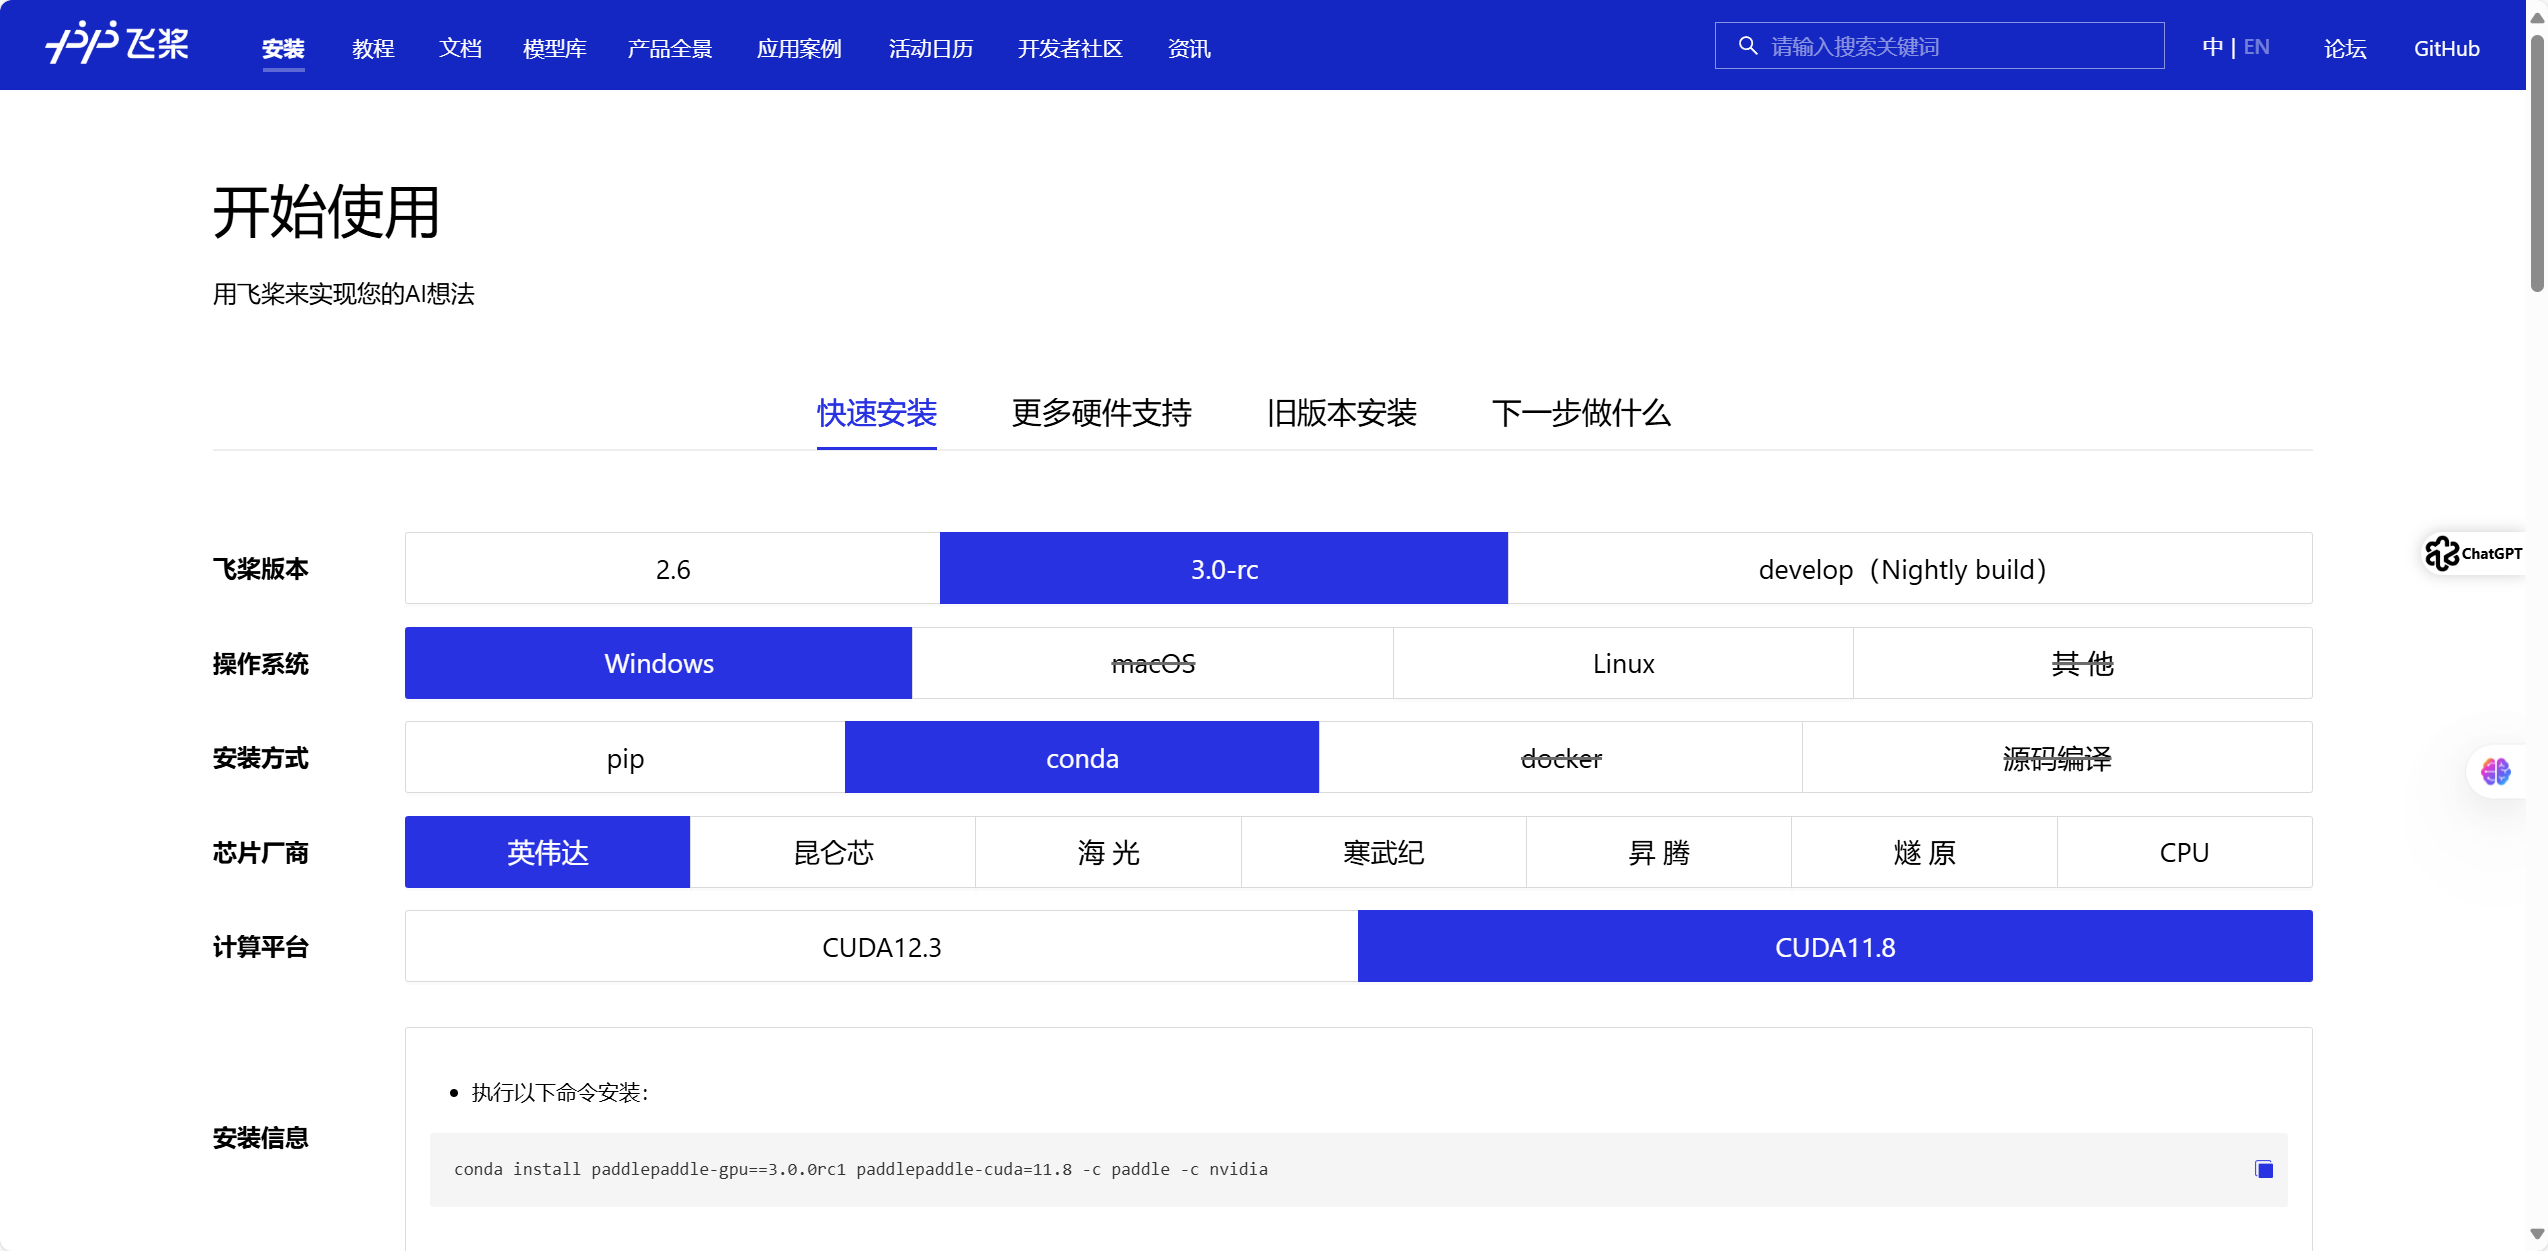
Task: Open the GitHub link in header
Action: click(2445, 48)
